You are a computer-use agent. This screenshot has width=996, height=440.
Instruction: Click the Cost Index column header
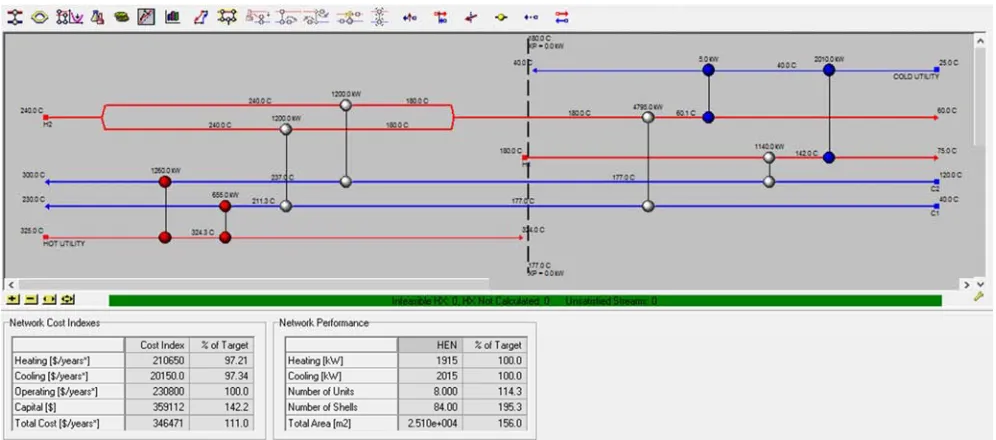point(164,345)
